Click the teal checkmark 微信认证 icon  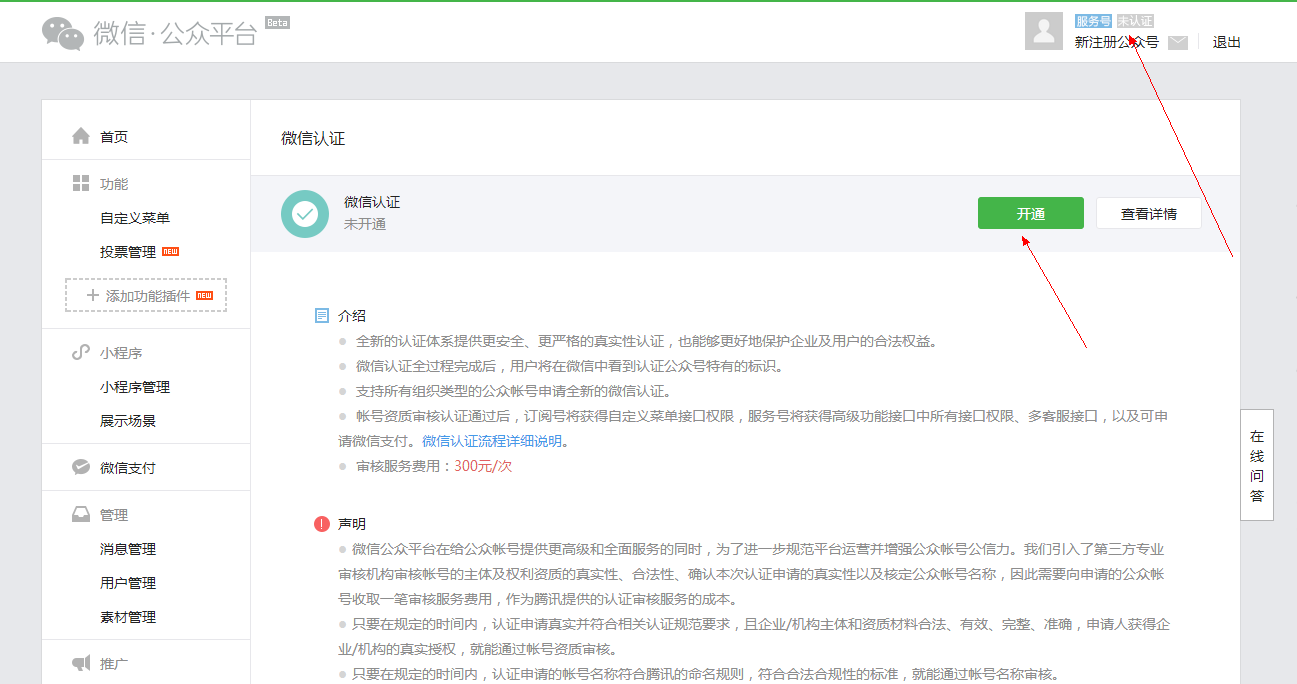tap(305, 214)
